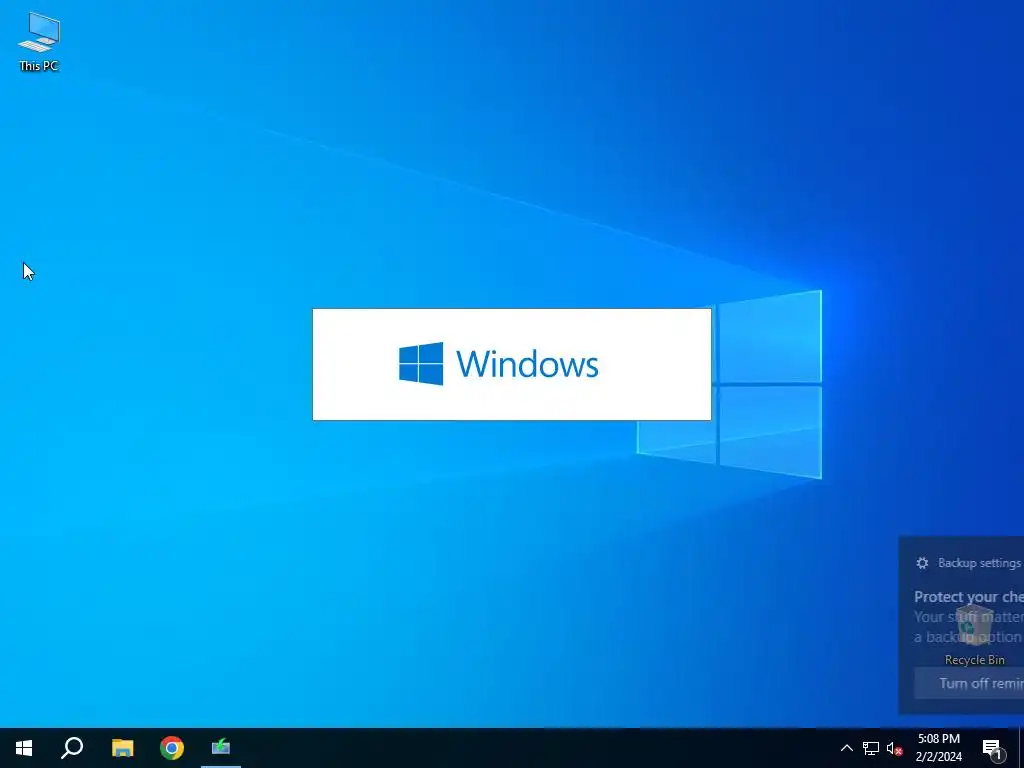This screenshot has height=768, width=1024.
Task: Open taskbar search magnifier
Action: pyautogui.click(x=72, y=748)
